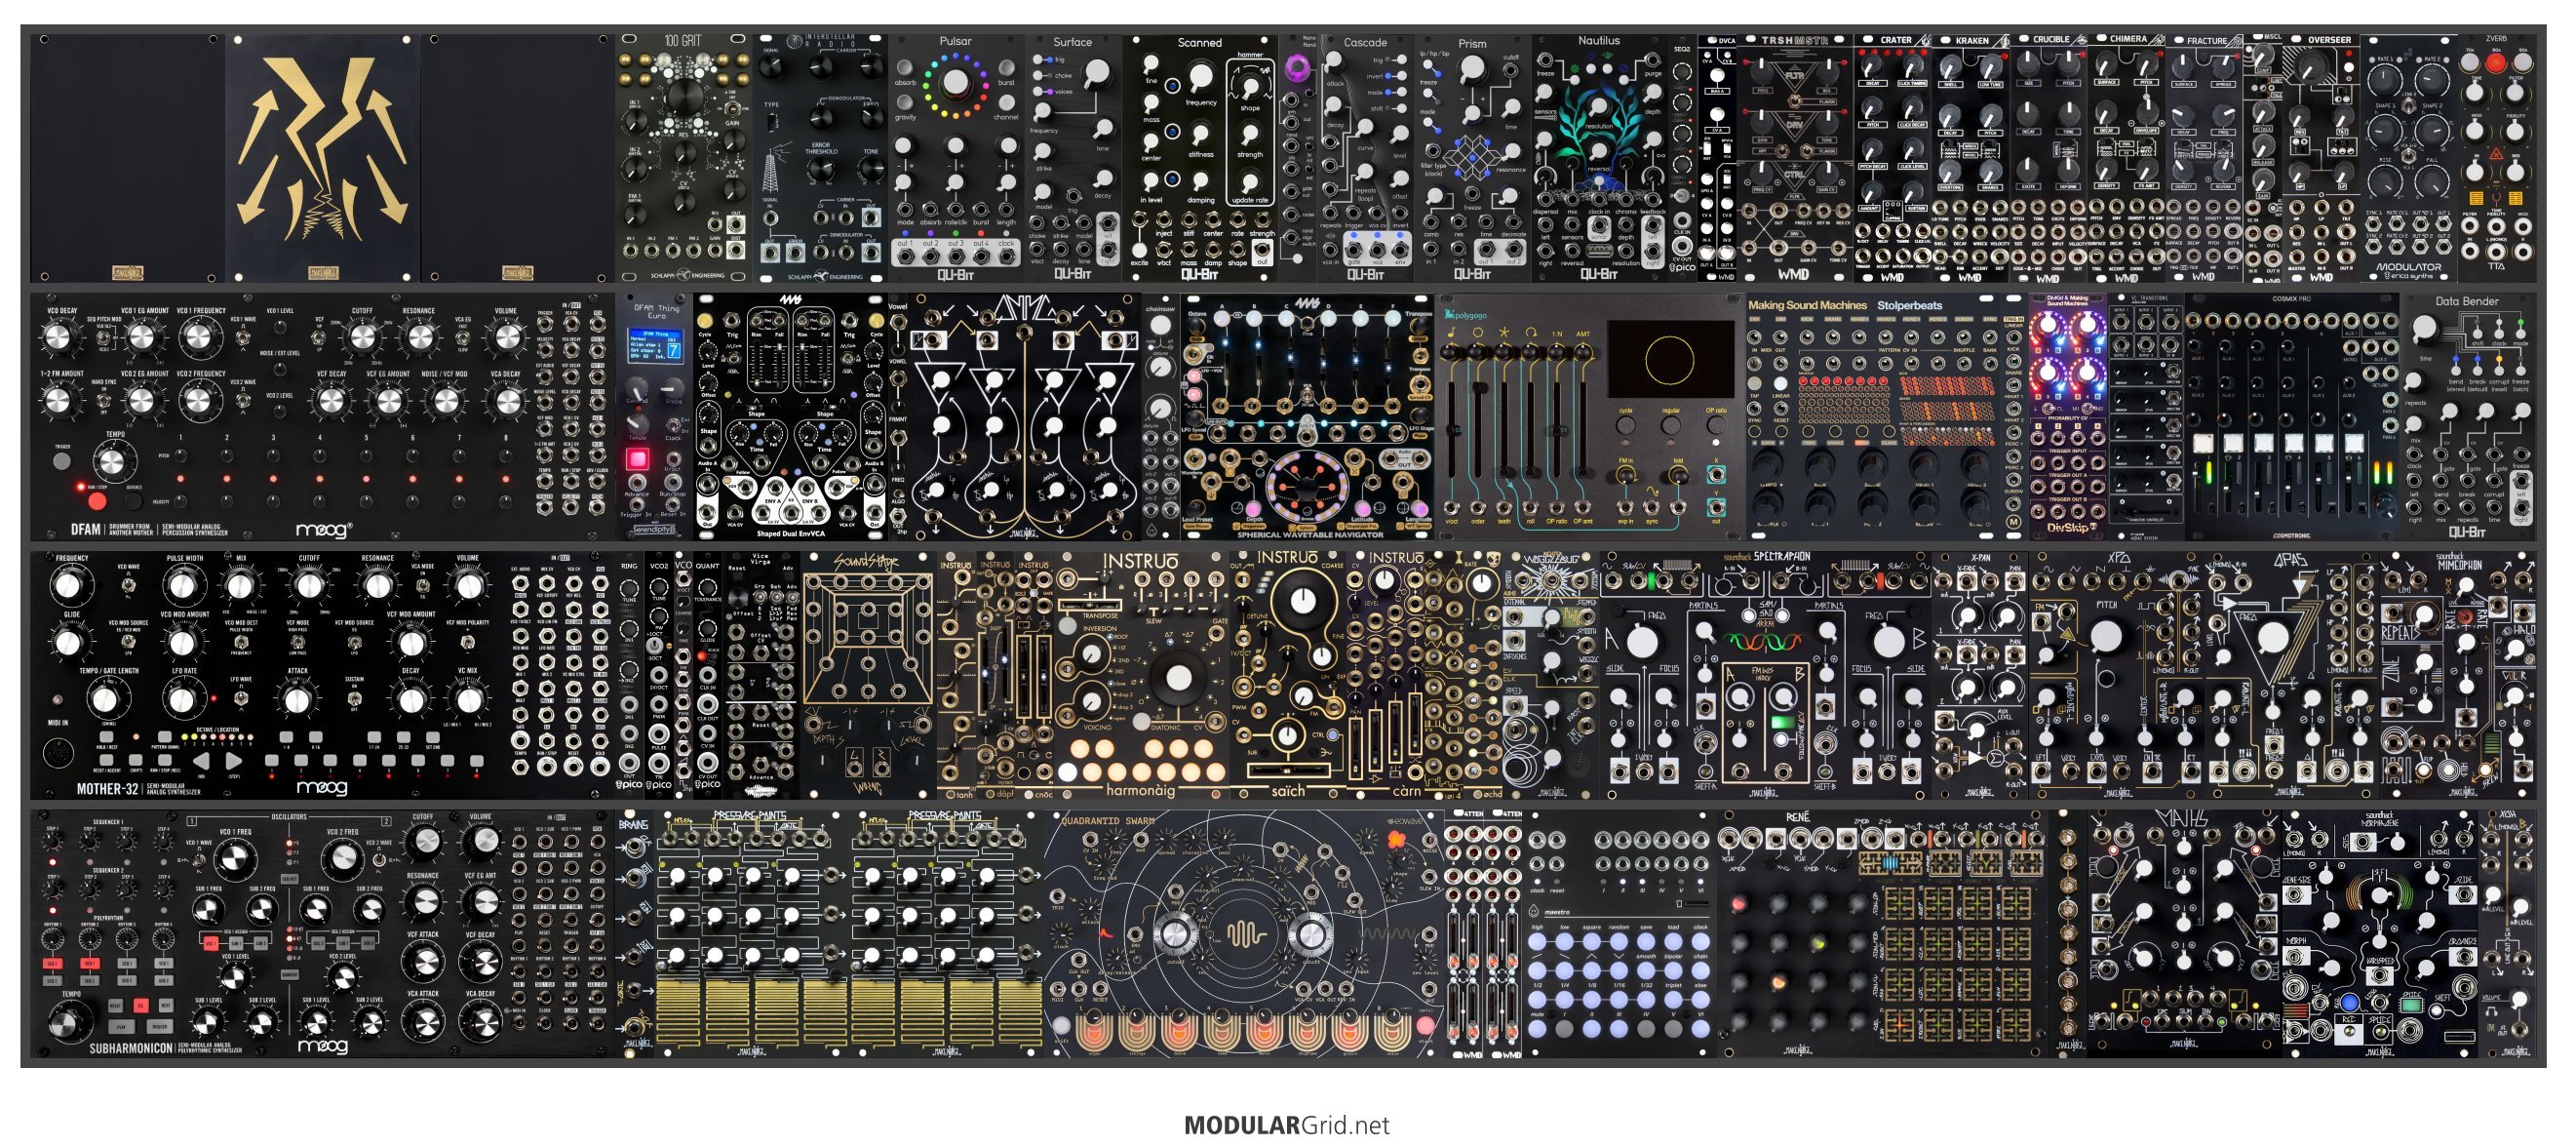The image size is (2576, 1146).
Task: Select the Instruō harmonàig module
Action: pyautogui.click(x=1140, y=675)
